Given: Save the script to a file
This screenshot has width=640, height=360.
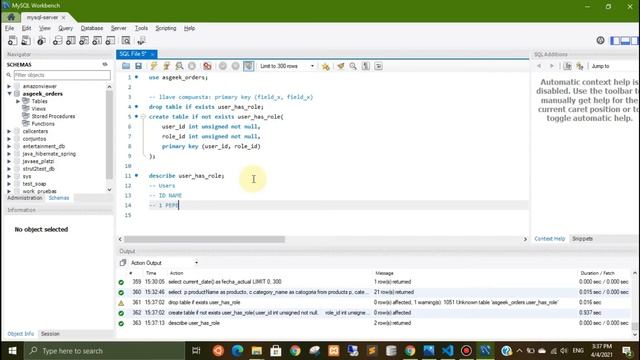Looking at the screenshot, I should [138, 66].
